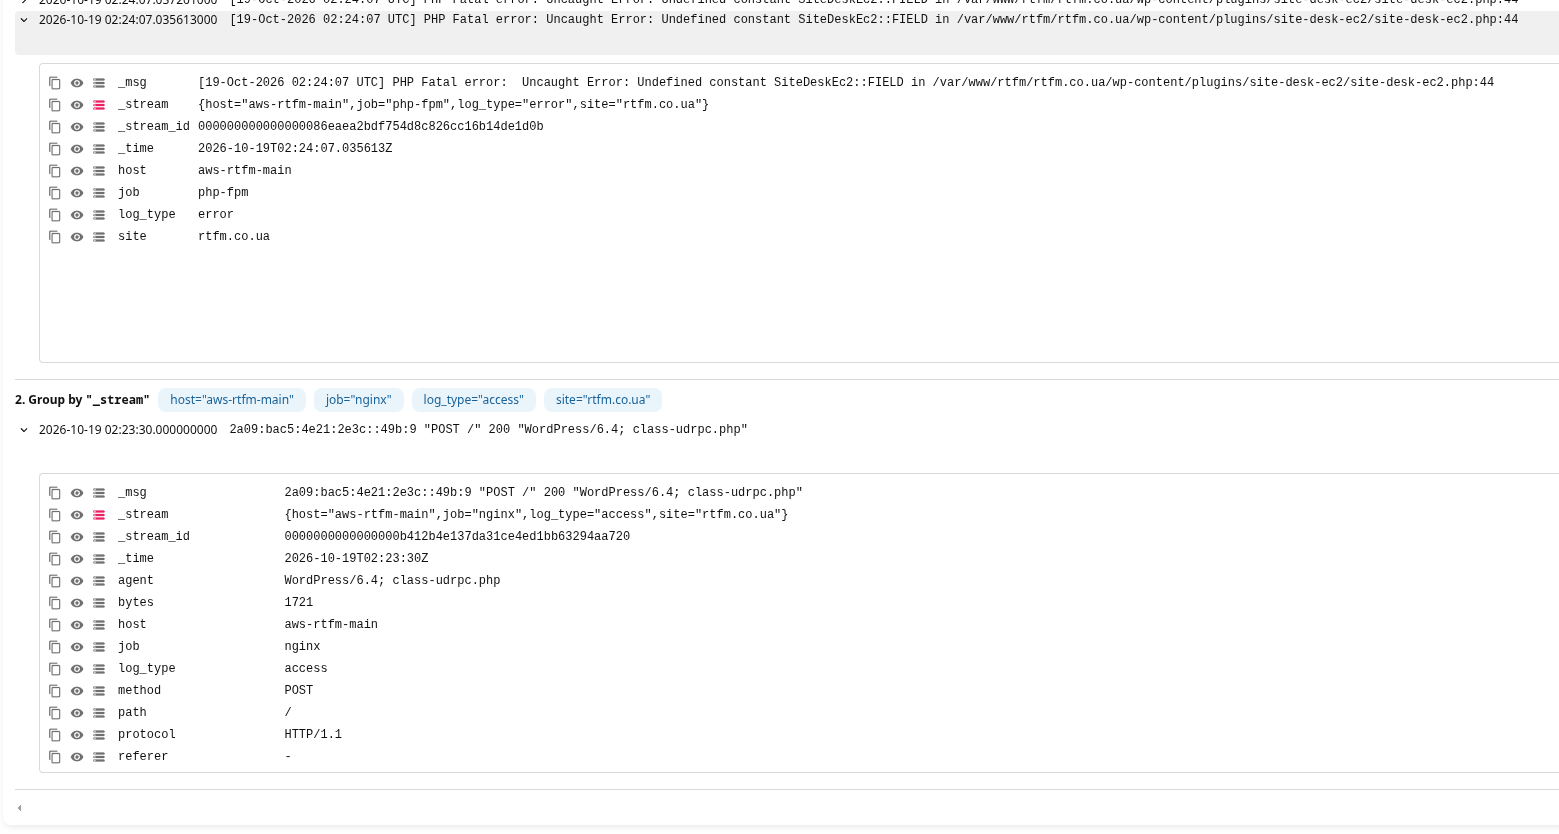Click the nginx _stream_id value b412b4e137da31ce4ed1bb63294aa720
This screenshot has width=1559, height=834.
click(x=457, y=537)
